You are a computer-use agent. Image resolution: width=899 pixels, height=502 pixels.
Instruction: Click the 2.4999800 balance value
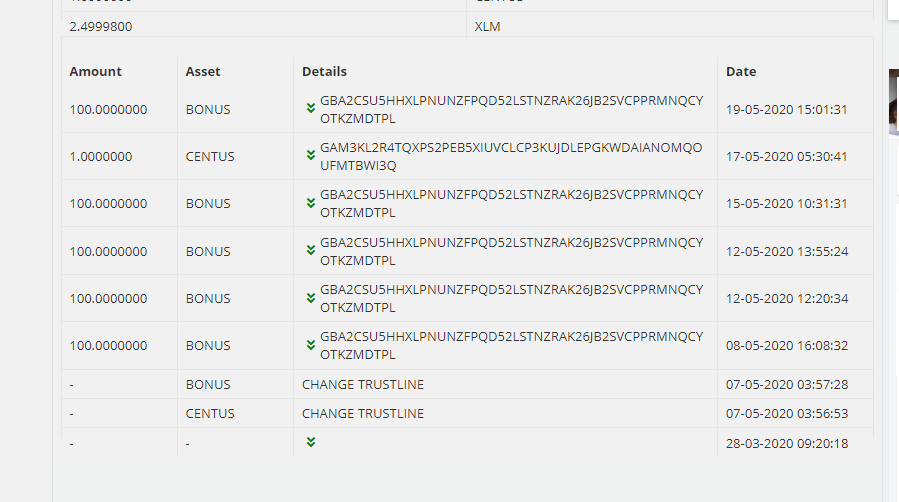(101, 27)
